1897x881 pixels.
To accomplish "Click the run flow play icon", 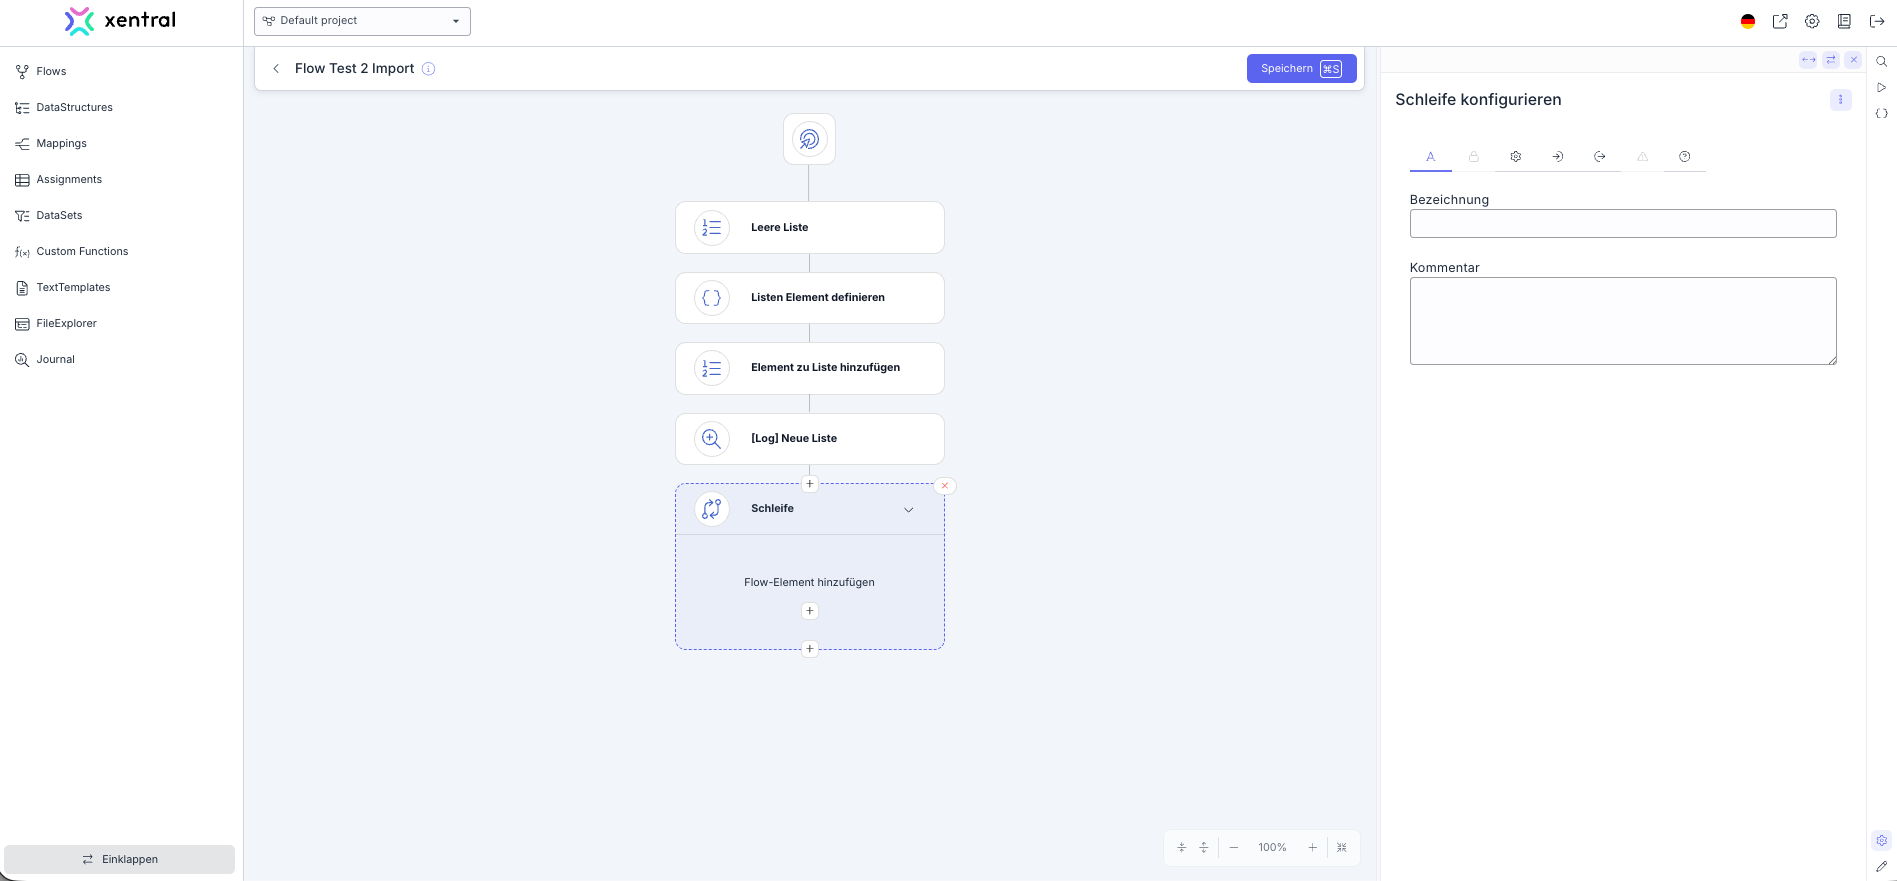I will pyautogui.click(x=1881, y=88).
